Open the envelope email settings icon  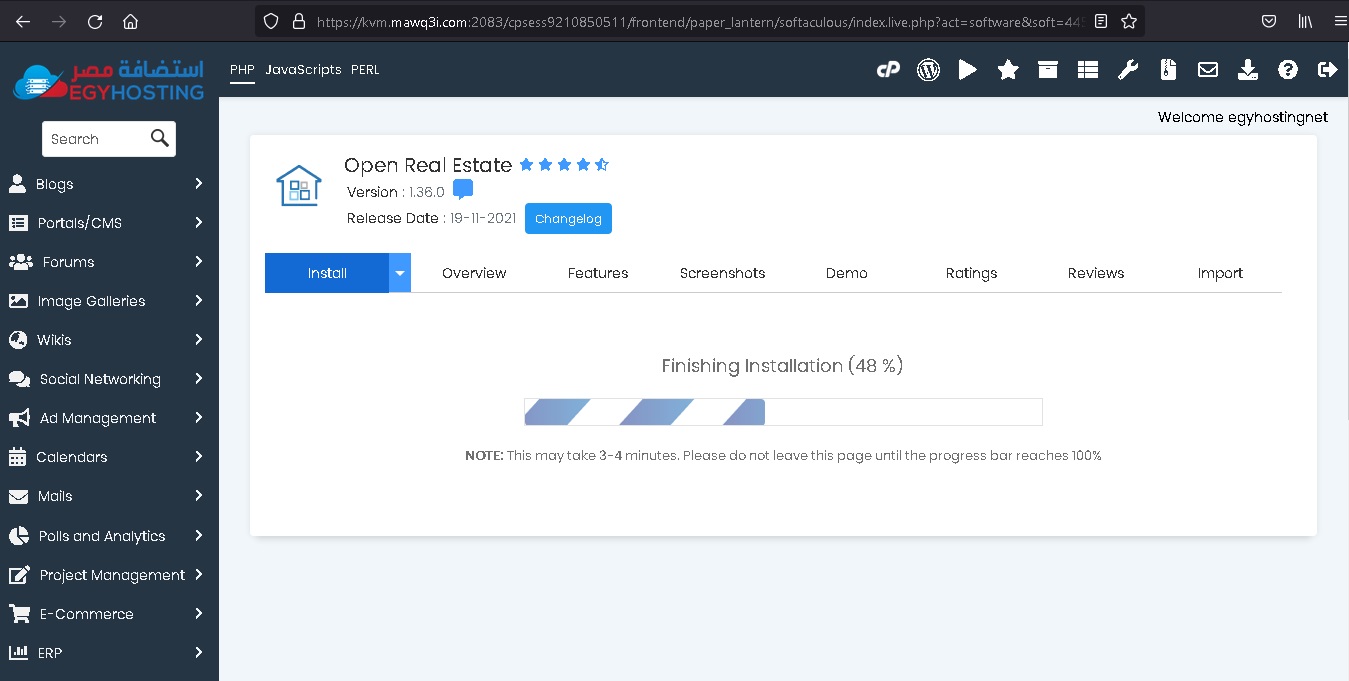coord(1208,70)
